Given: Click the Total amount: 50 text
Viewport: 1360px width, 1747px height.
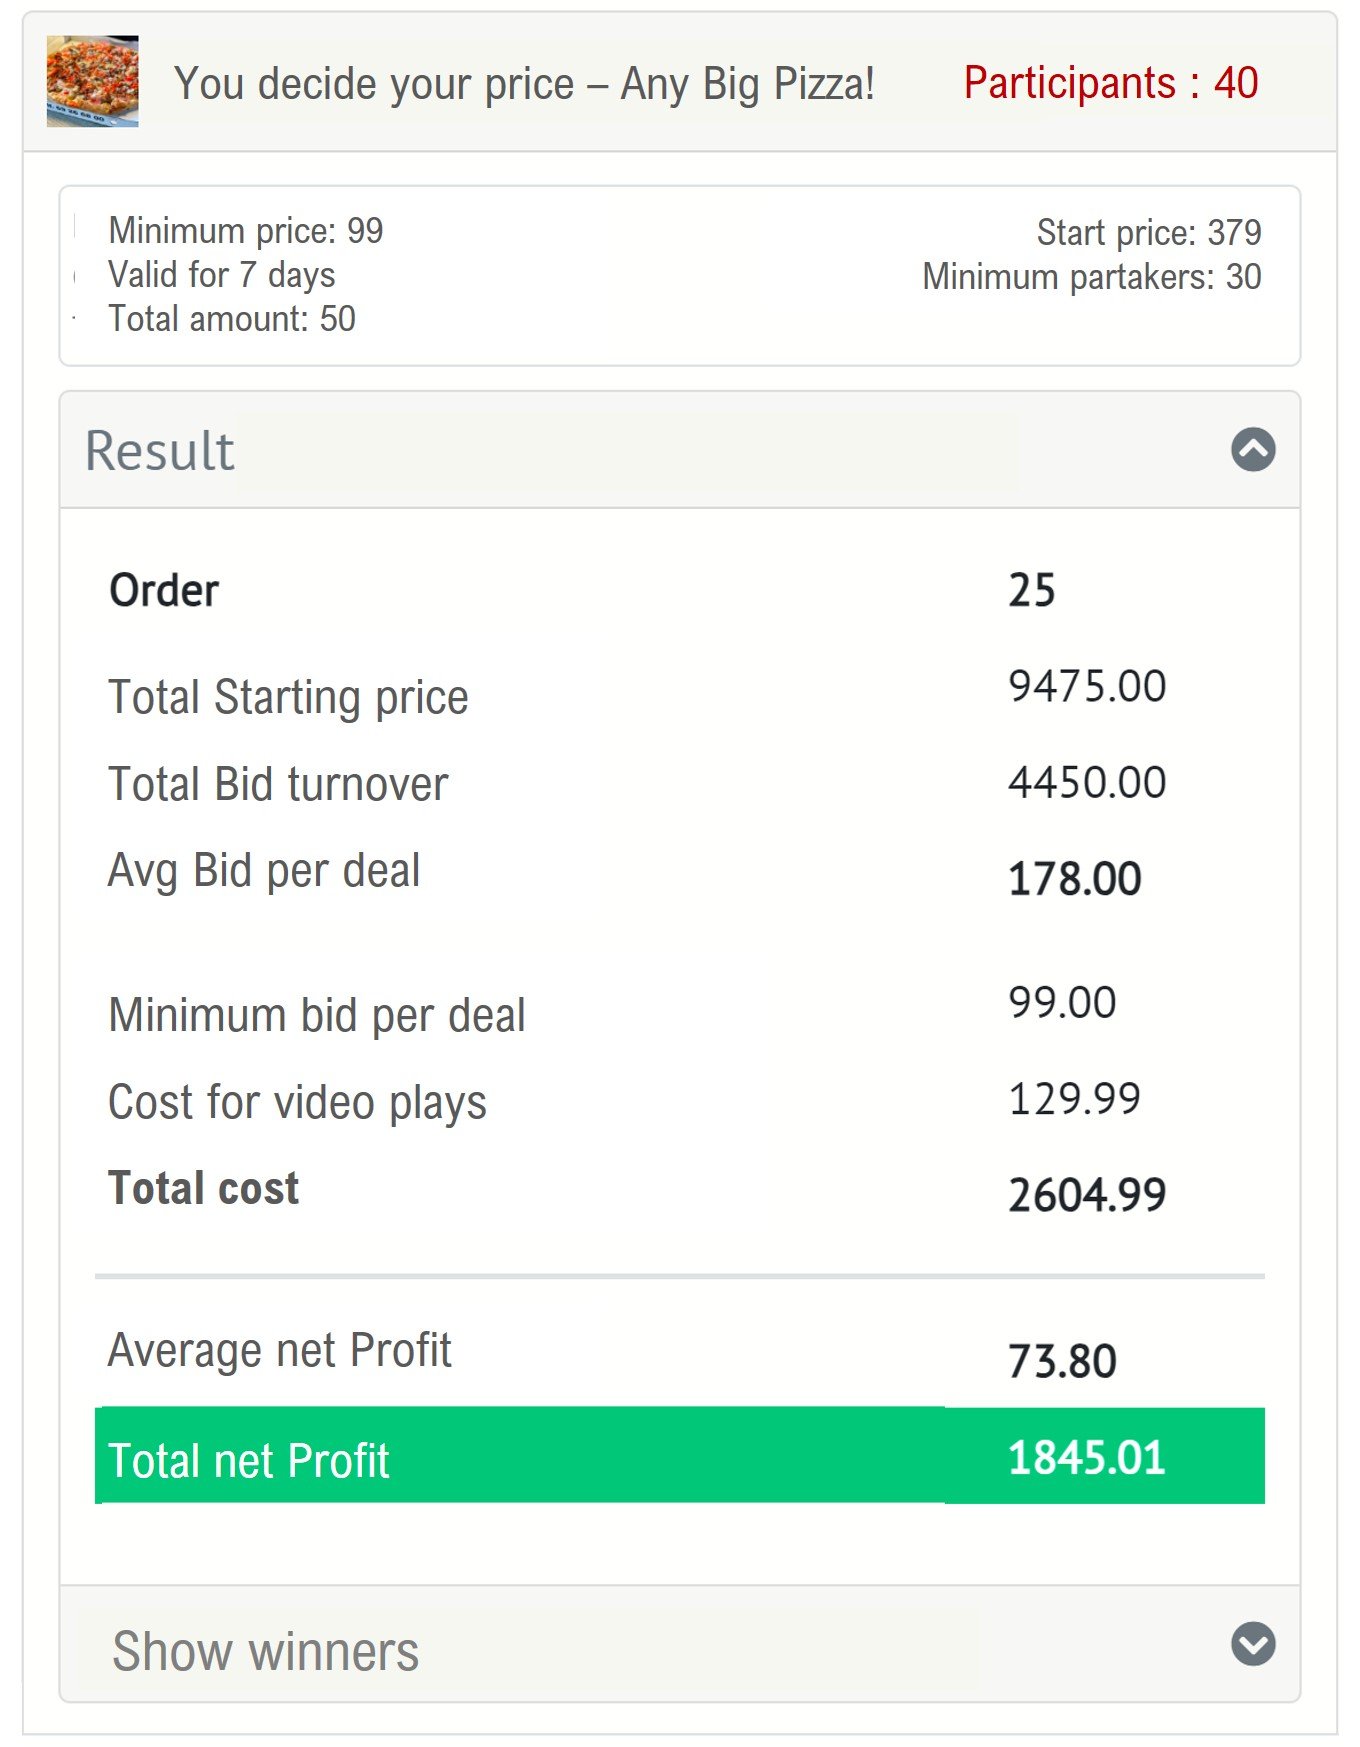Looking at the screenshot, I should pyautogui.click(x=232, y=319).
